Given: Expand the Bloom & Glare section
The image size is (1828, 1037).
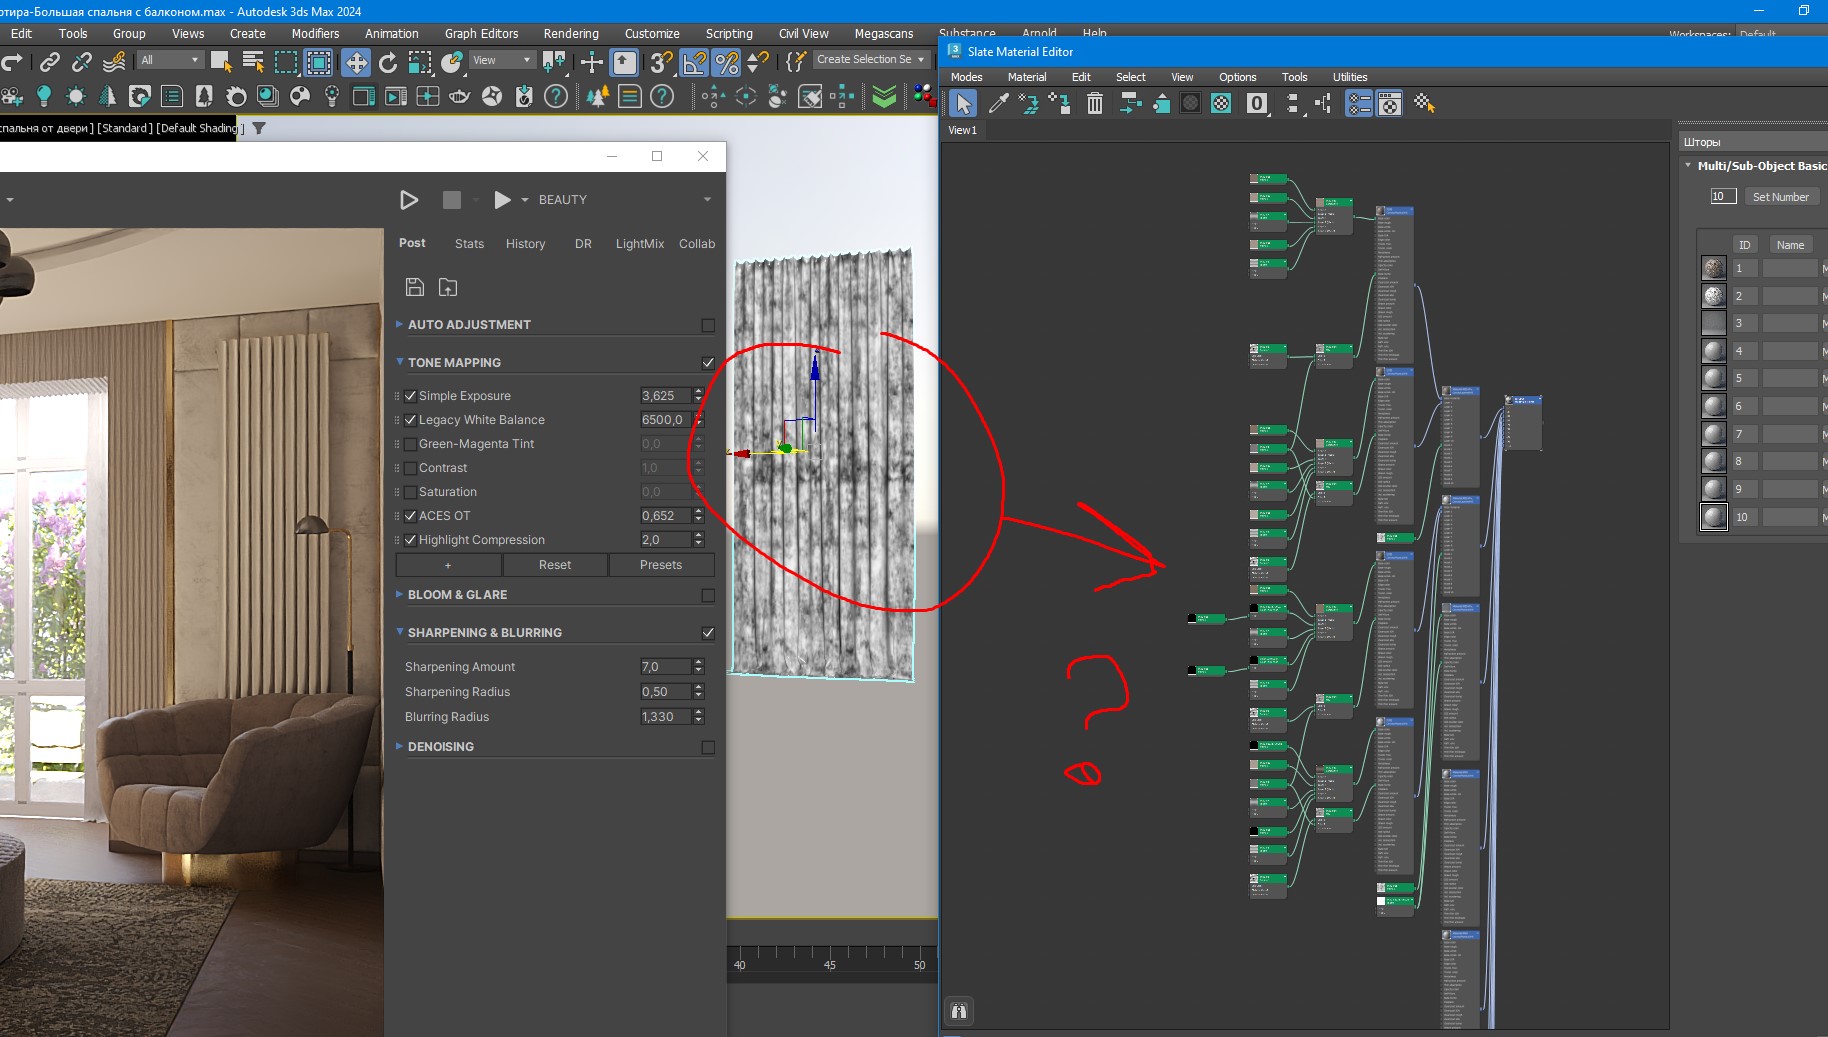Looking at the screenshot, I should [399, 594].
